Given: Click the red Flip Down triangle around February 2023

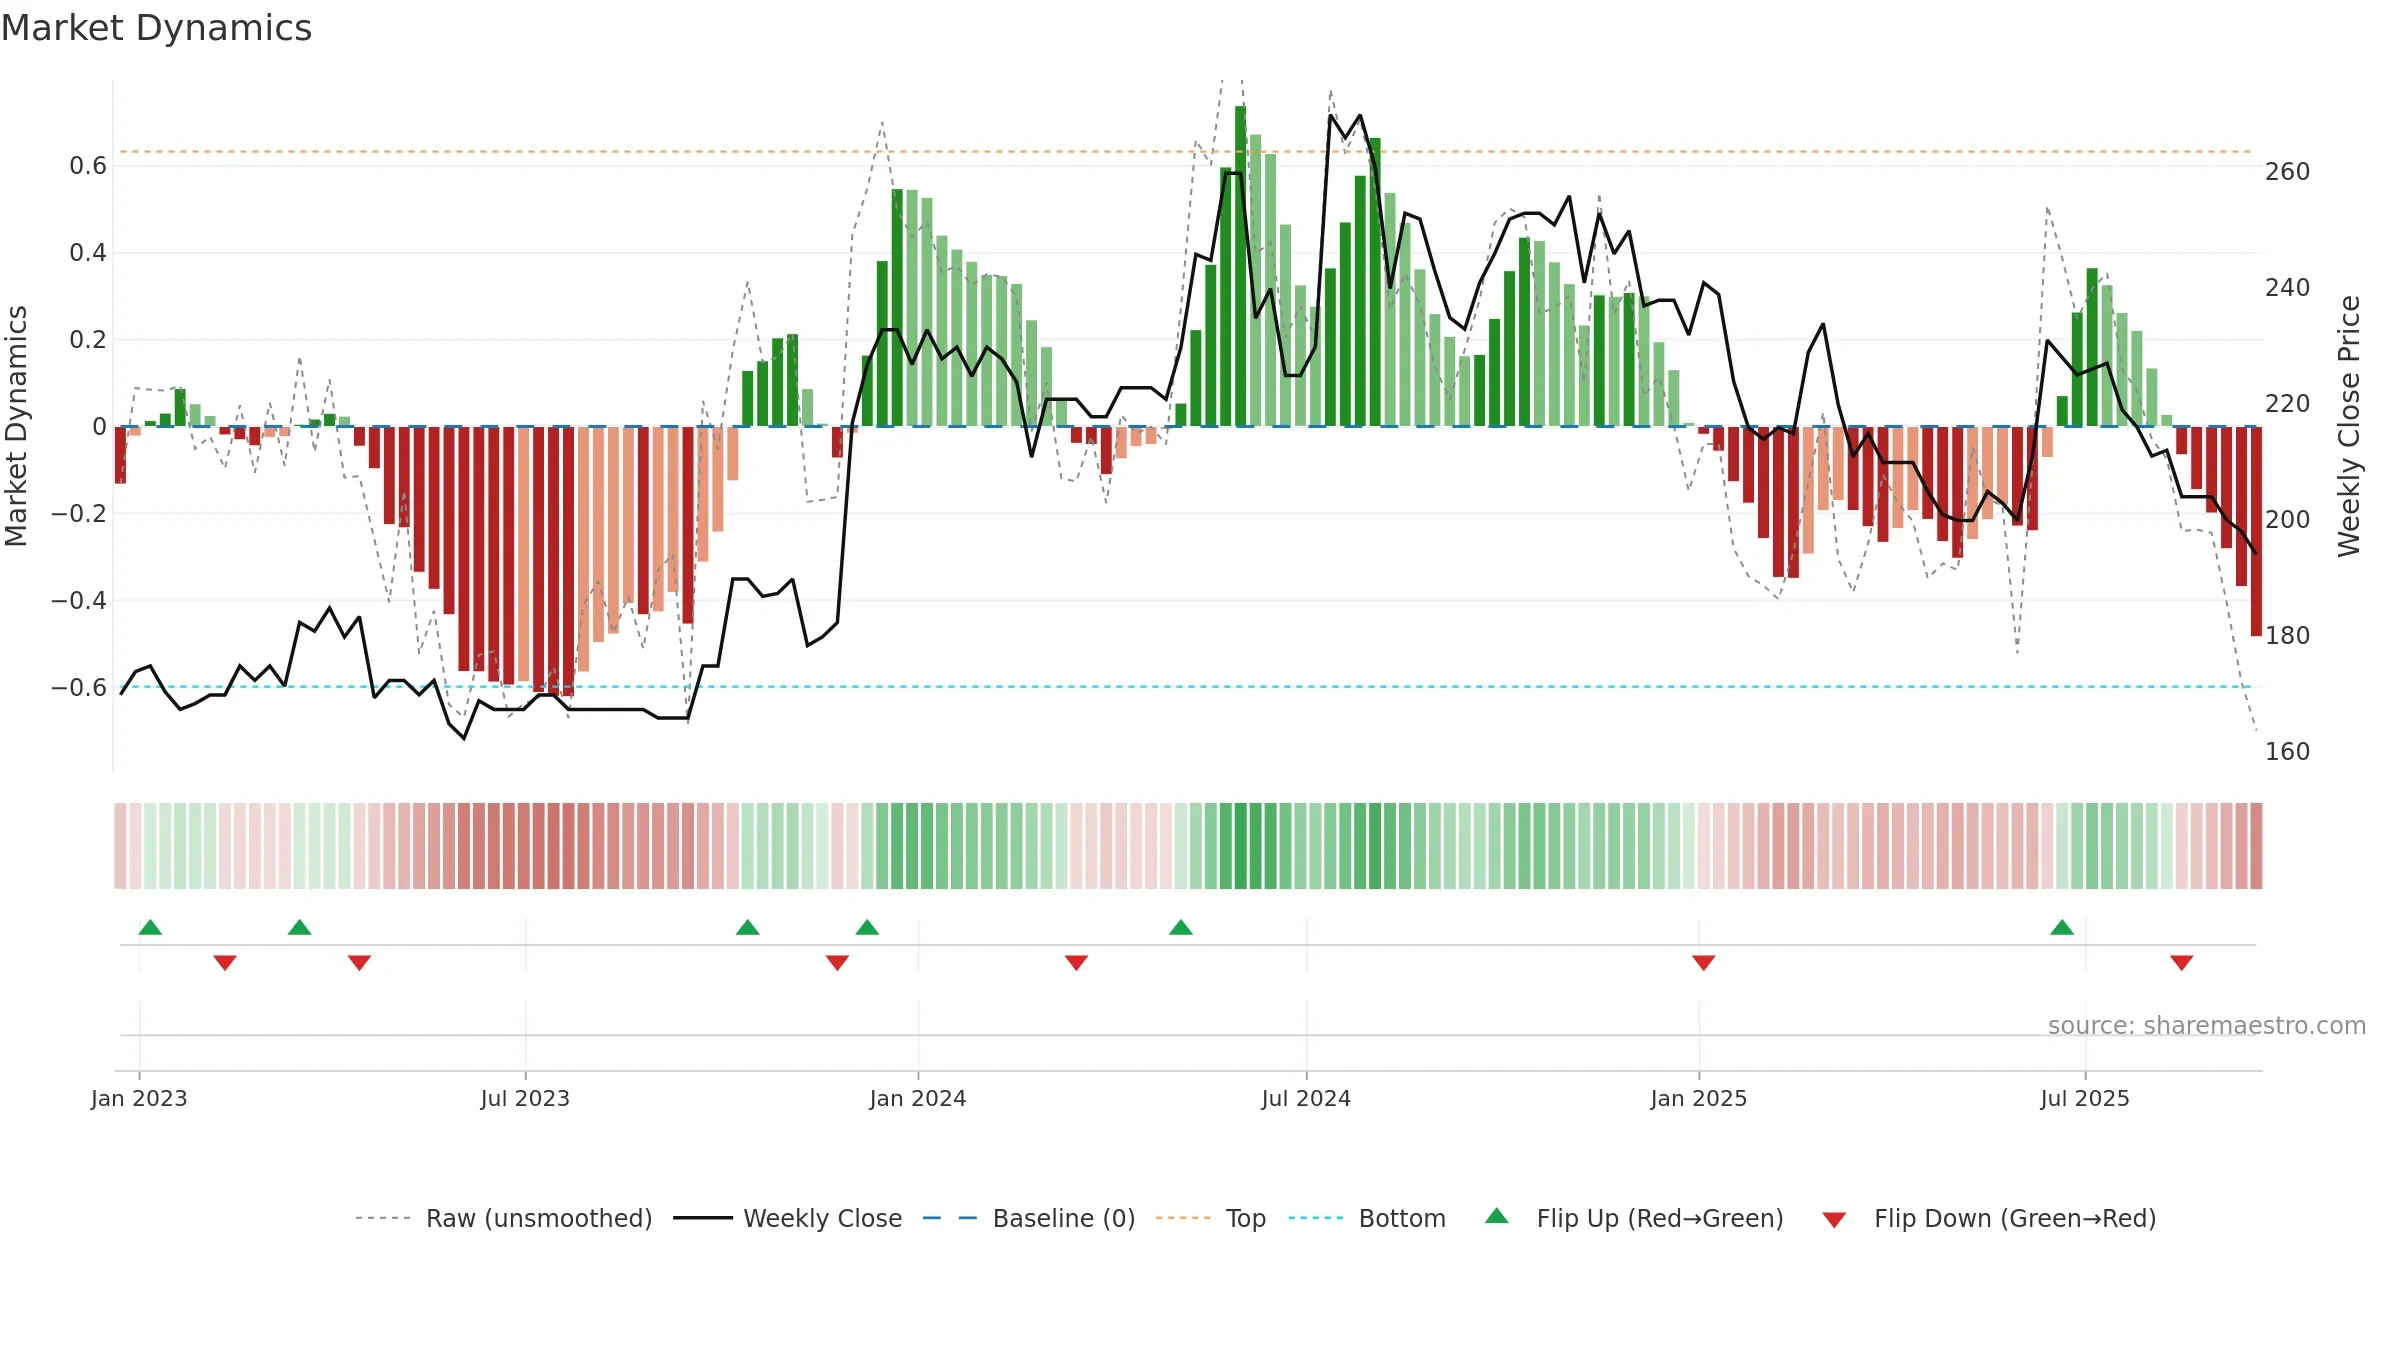Looking at the screenshot, I should tap(225, 962).
